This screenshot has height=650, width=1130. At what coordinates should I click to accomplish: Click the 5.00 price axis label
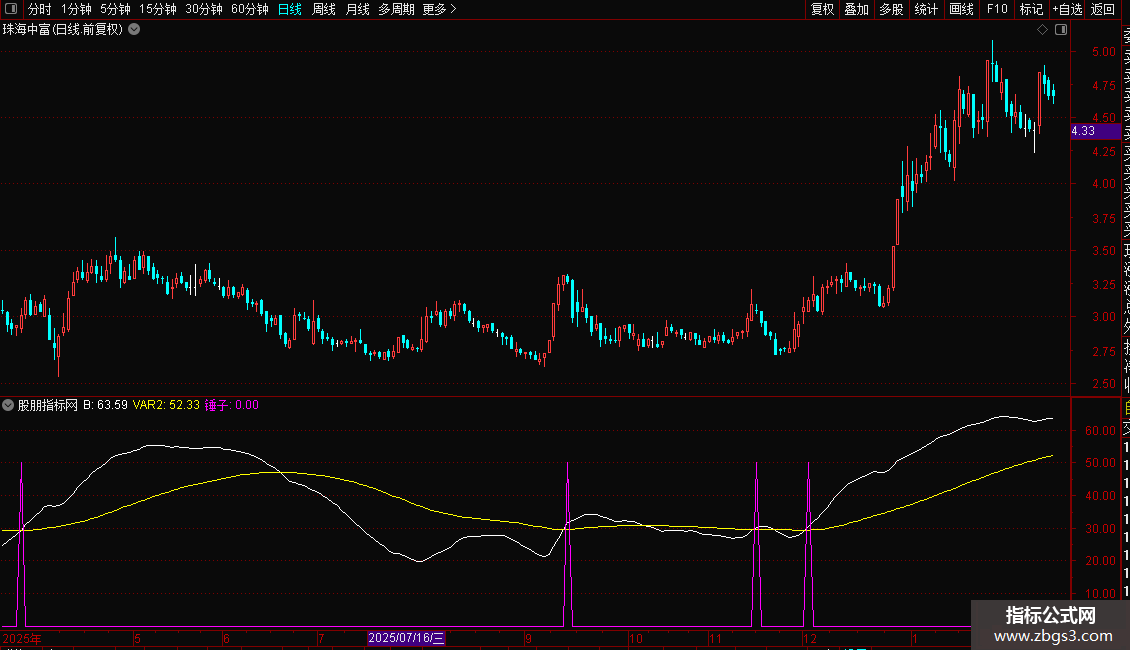(x=1103, y=52)
